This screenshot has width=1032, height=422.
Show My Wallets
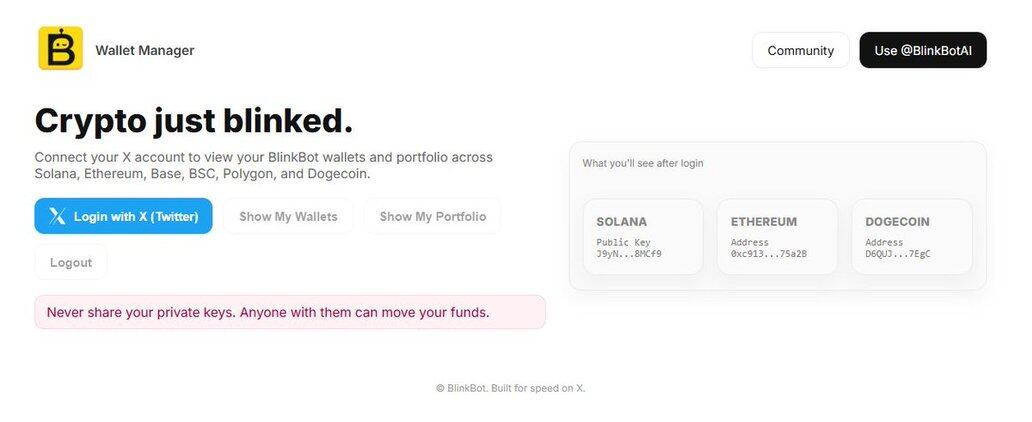[288, 216]
